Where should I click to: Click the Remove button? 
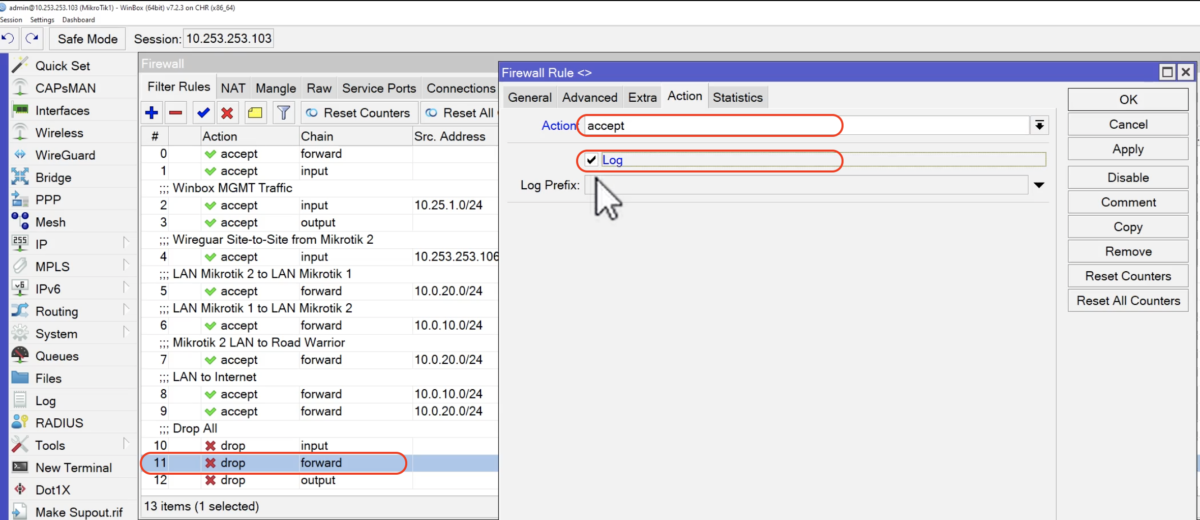click(1128, 251)
